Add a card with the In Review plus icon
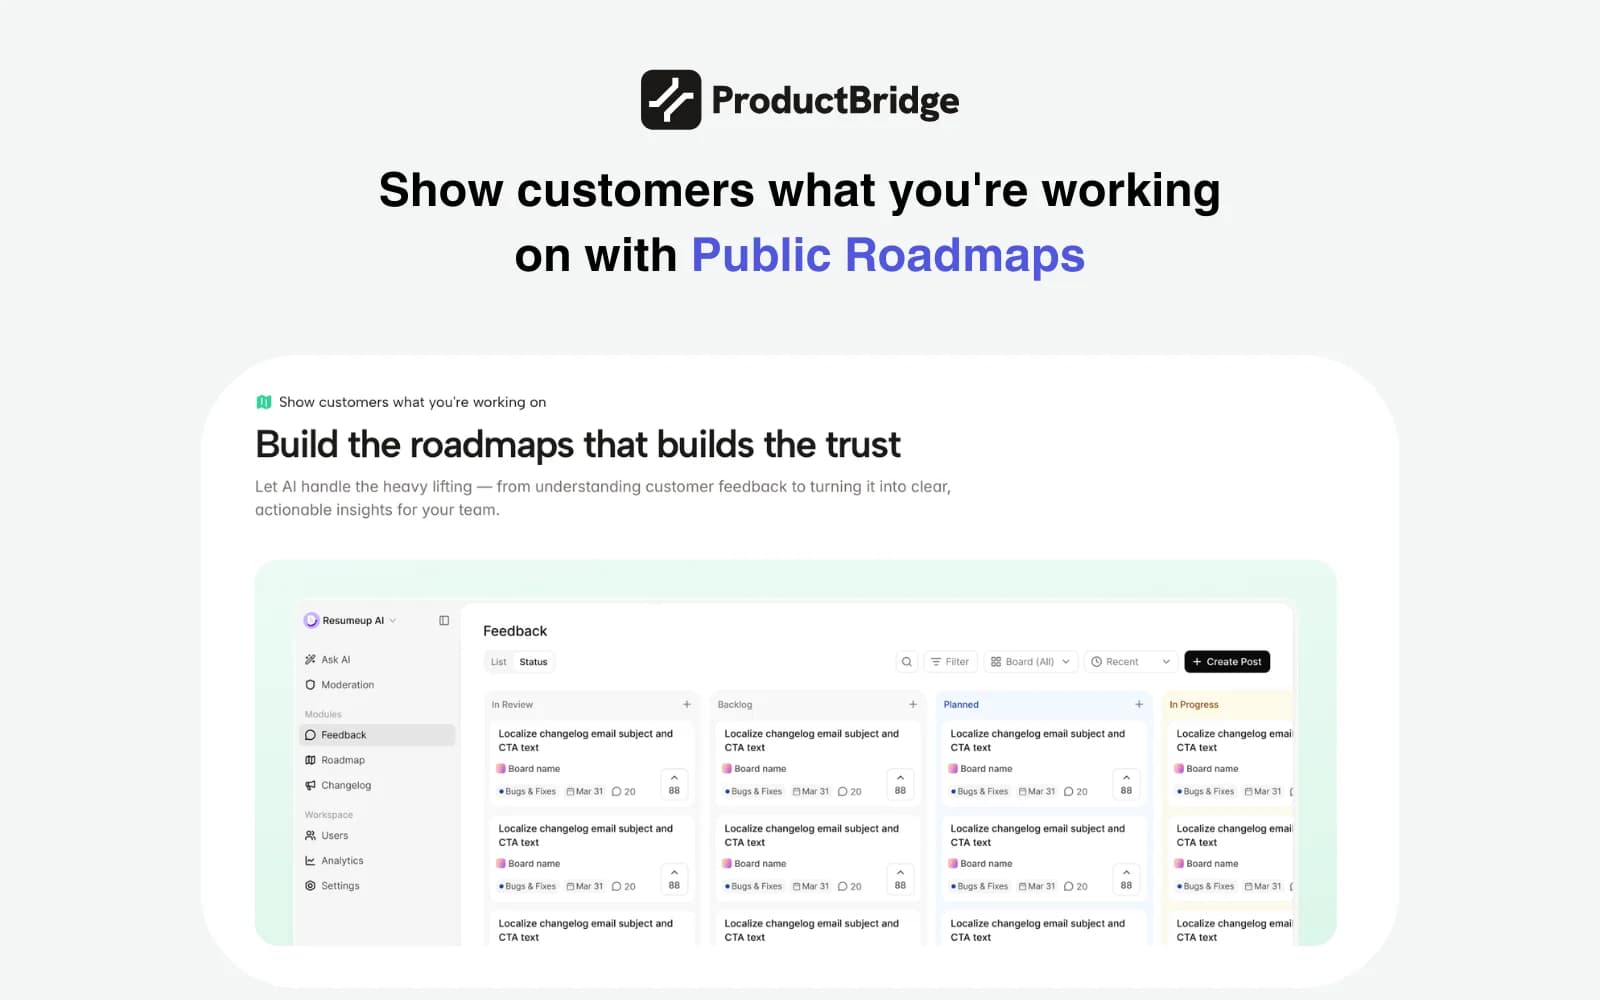This screenshot has width=1600, height=1000. pos(687,704)
